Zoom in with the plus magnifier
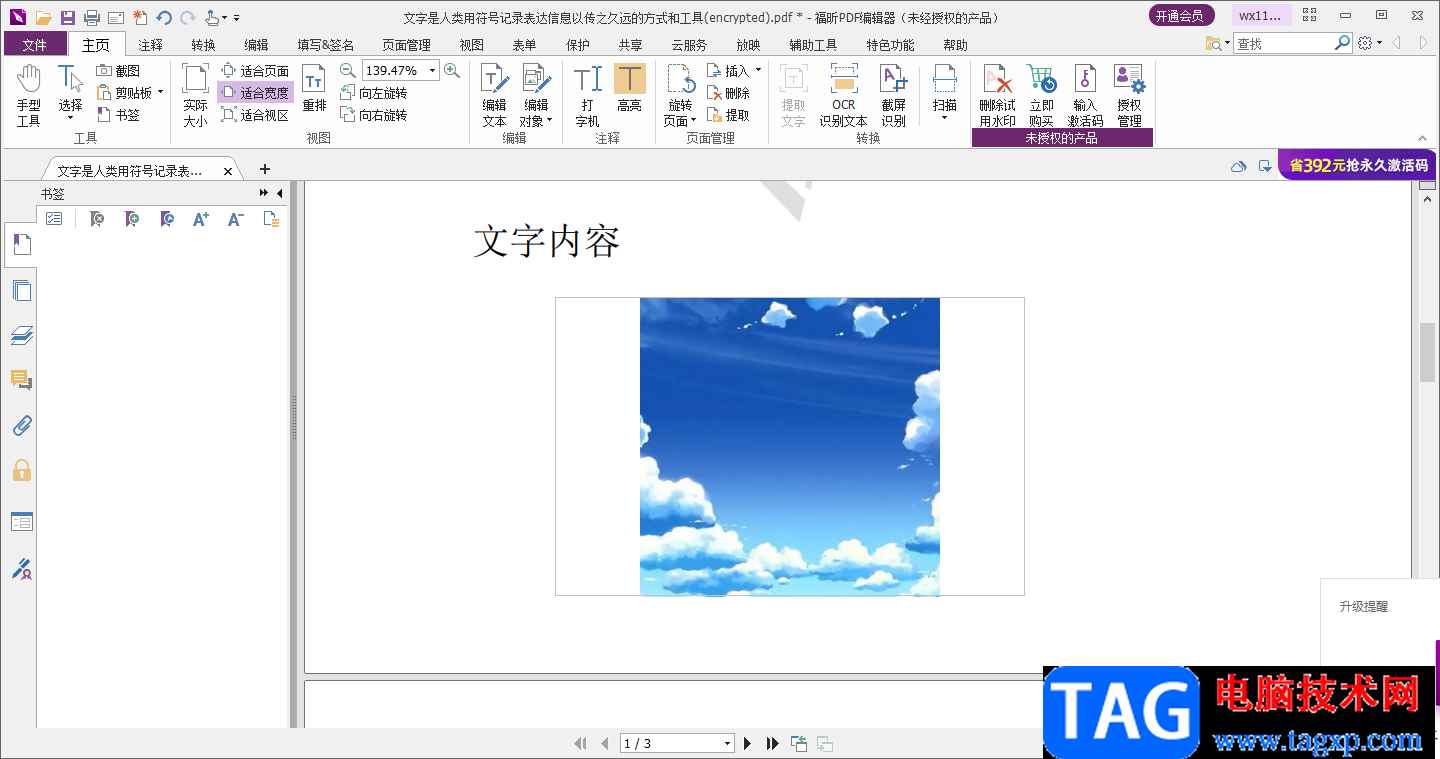Viewport: 1440px width, 759px height. pos(452,70)
